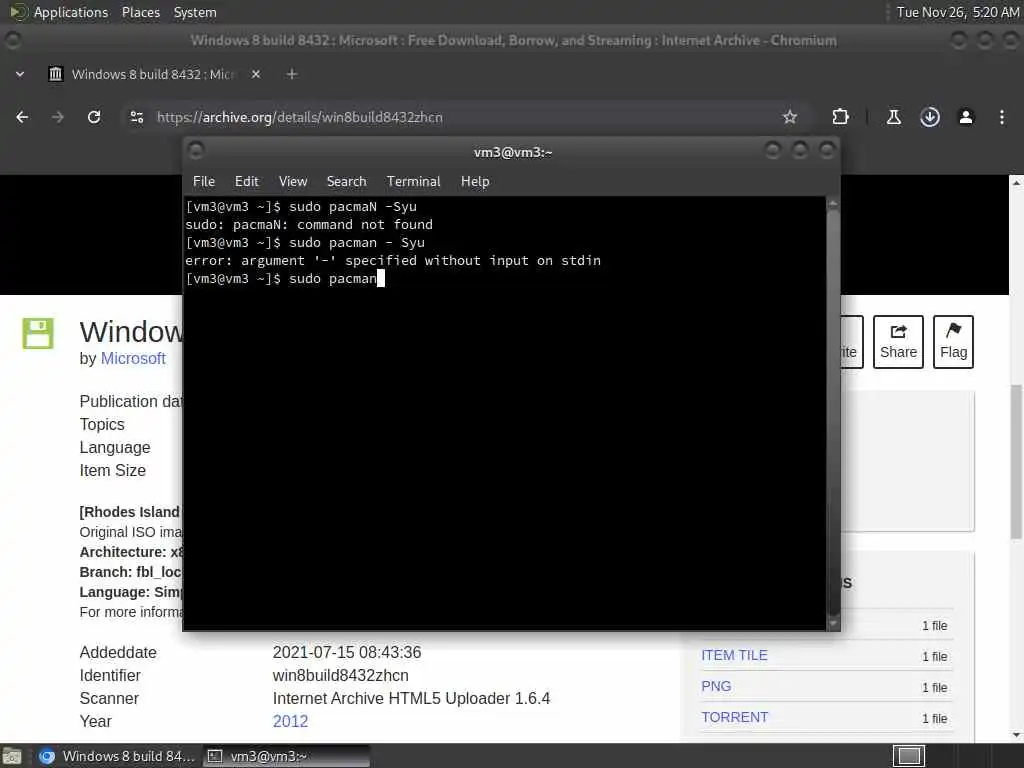This screenshot has width=1024, height=768.
Task: Open terminal Edit menu
Action: click(x=247, y=182)
